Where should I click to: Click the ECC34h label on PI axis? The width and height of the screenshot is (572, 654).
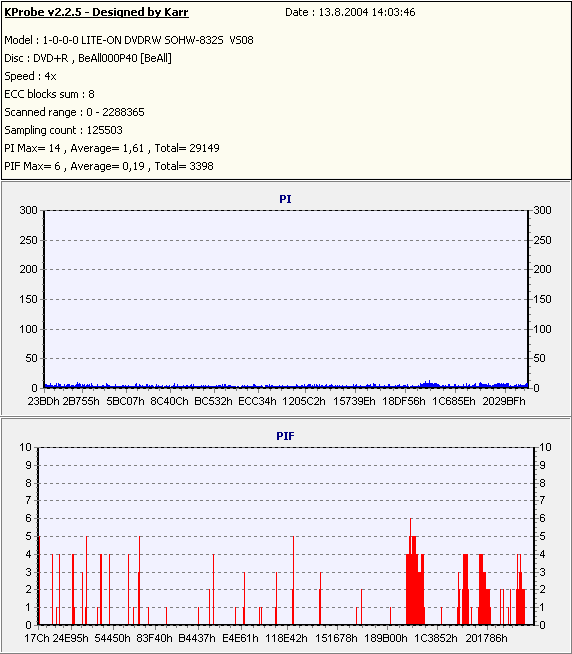[257, 401]
